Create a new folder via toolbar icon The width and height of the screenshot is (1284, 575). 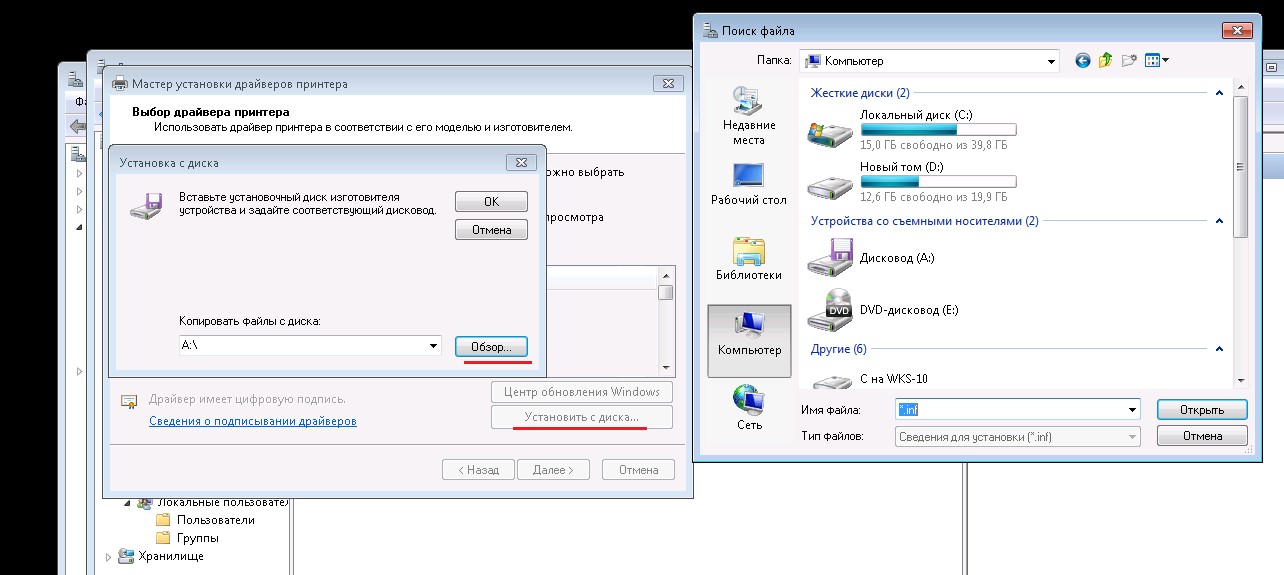pos(1130,61)
